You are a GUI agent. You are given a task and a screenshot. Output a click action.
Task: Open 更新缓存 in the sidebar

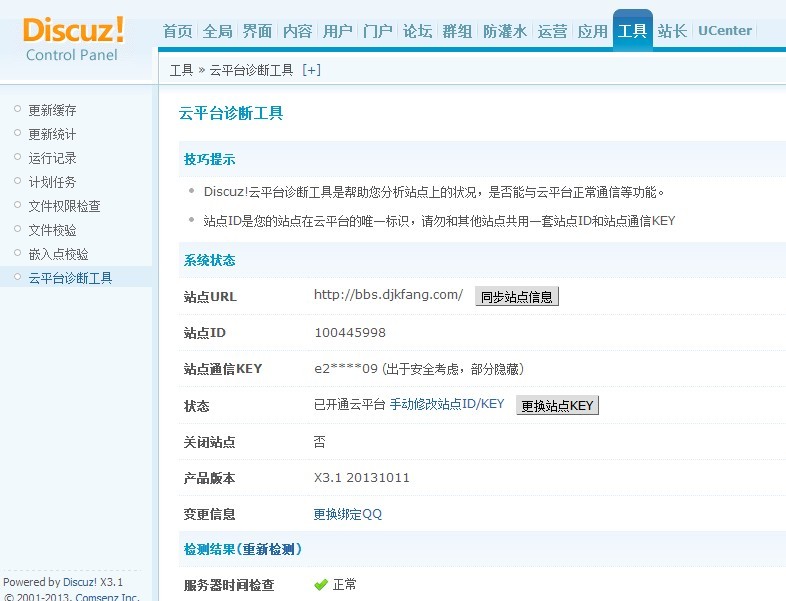point(52,110)
